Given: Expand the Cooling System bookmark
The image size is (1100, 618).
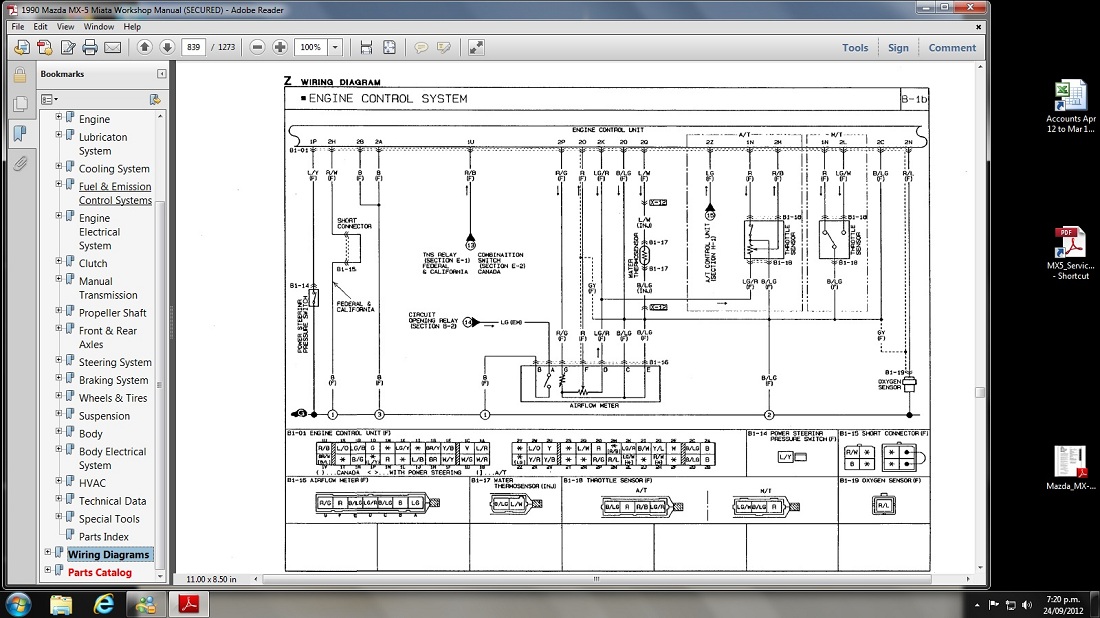Looking at the screenshot, I should tap(58, 166).
